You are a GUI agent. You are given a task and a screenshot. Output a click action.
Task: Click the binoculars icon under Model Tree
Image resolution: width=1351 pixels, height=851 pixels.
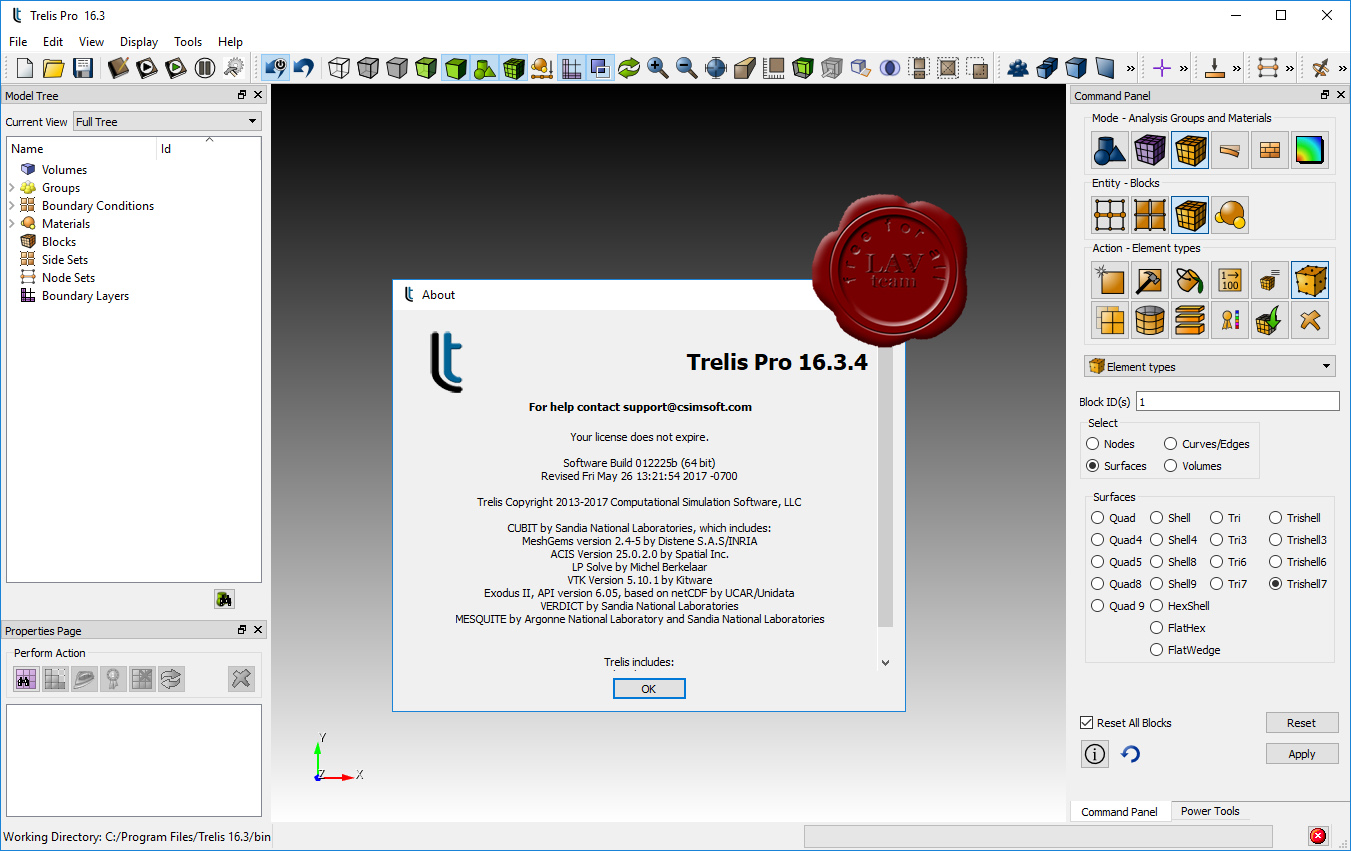tap(224, 599)
